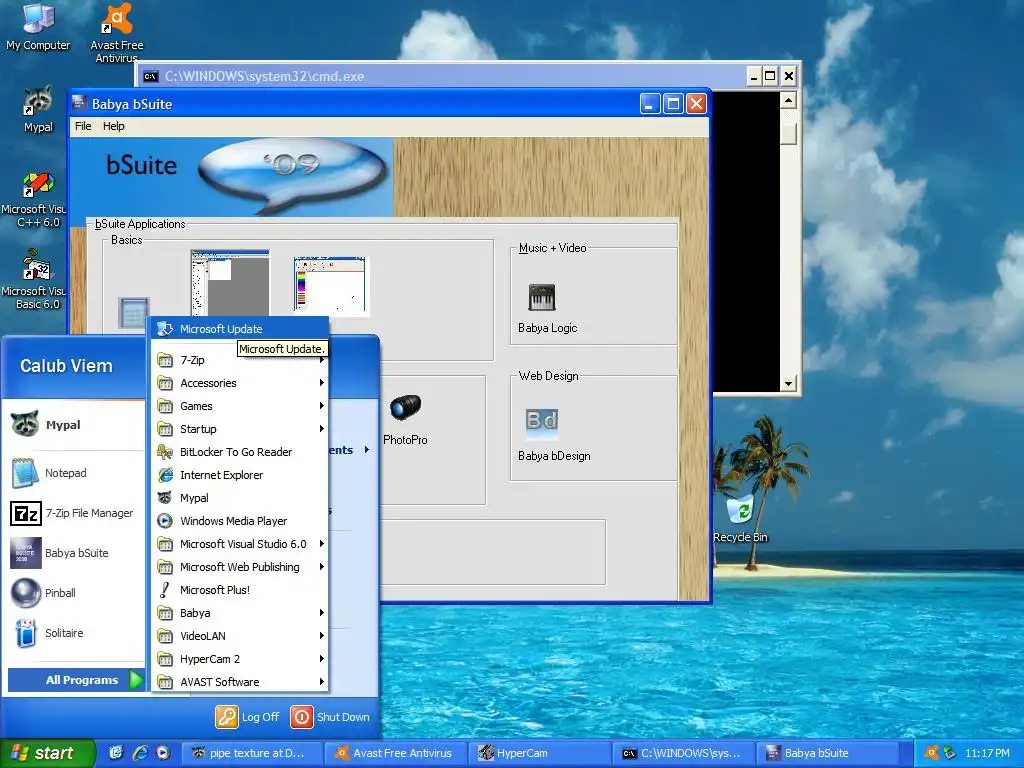Expand the 7-Zip programs folder
This screenshot has width=1024, height=768.
tap(240, 360)
